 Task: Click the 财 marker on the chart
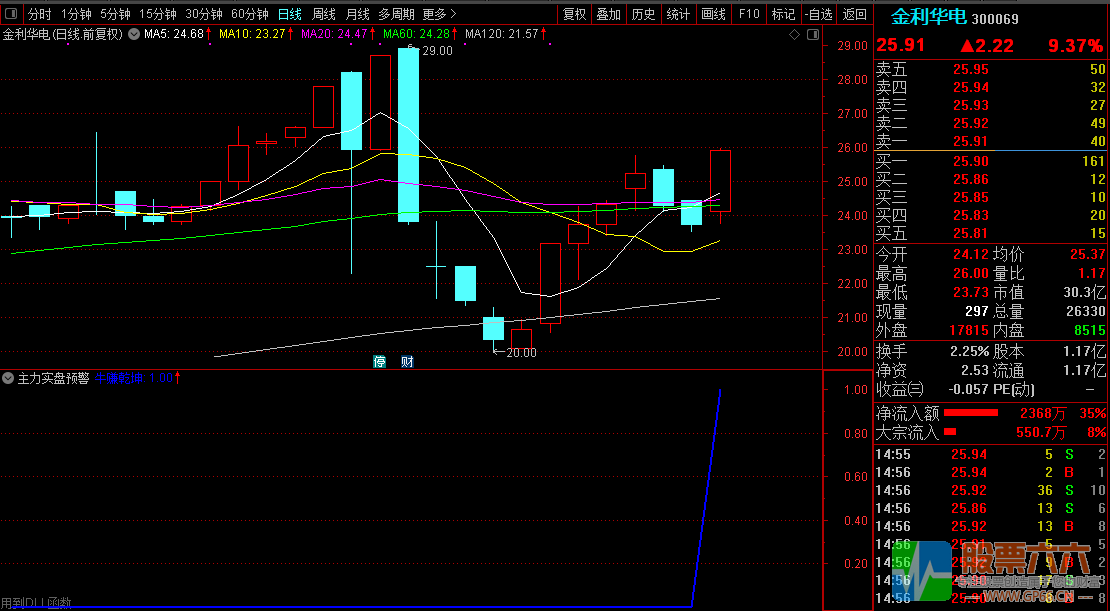point(407,361)
